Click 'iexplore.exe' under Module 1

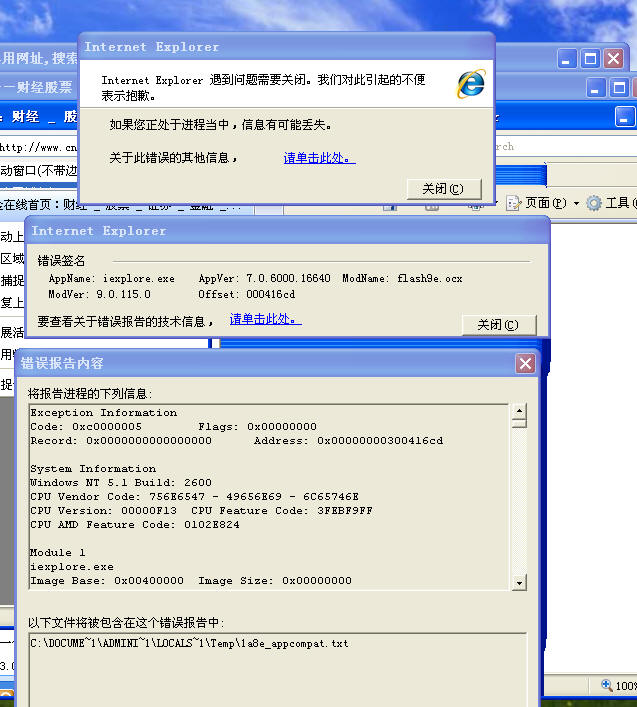[72, 566]
